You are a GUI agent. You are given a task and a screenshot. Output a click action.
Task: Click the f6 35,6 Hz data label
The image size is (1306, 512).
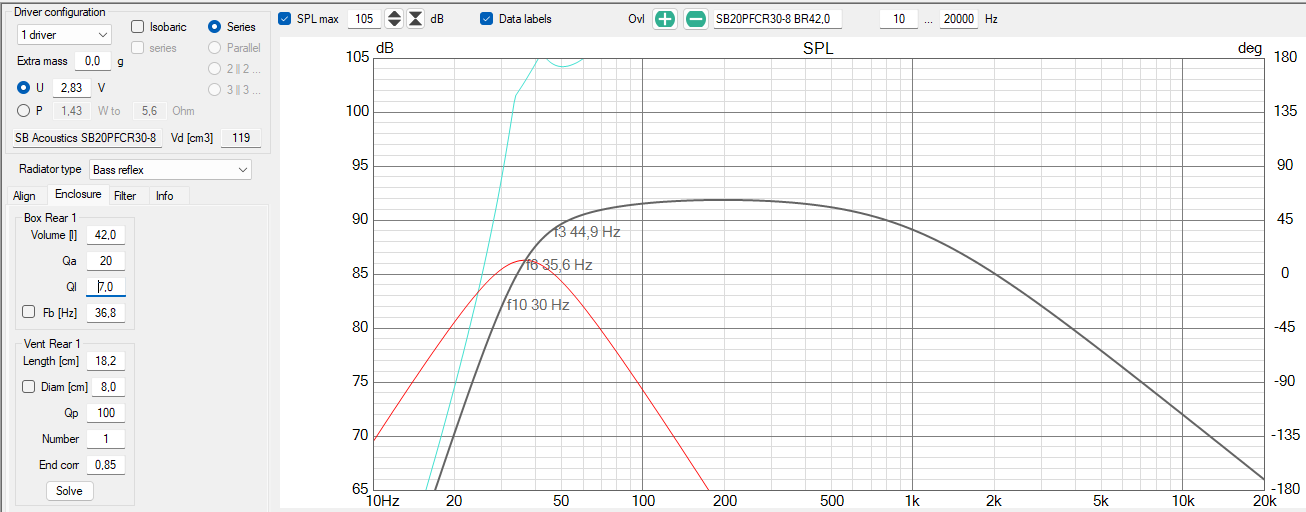pos(559,265)
